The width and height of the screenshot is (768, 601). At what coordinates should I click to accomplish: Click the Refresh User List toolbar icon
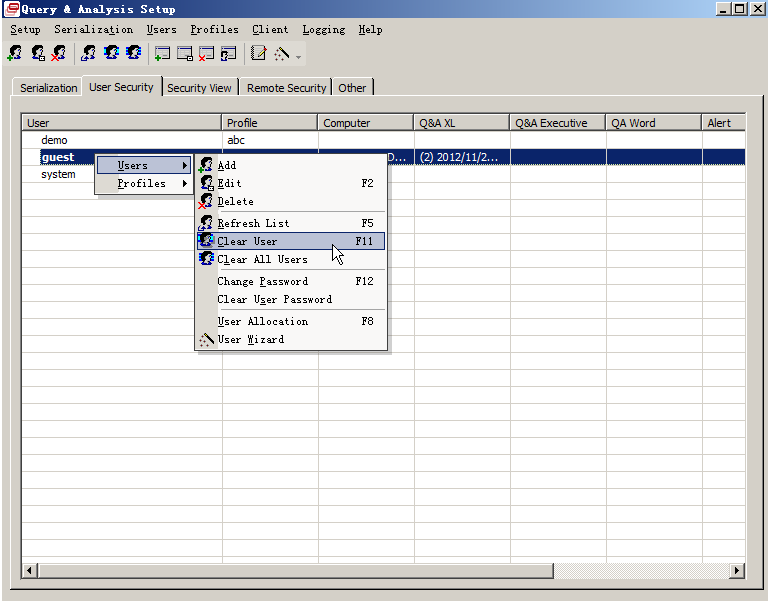point(89,53)
